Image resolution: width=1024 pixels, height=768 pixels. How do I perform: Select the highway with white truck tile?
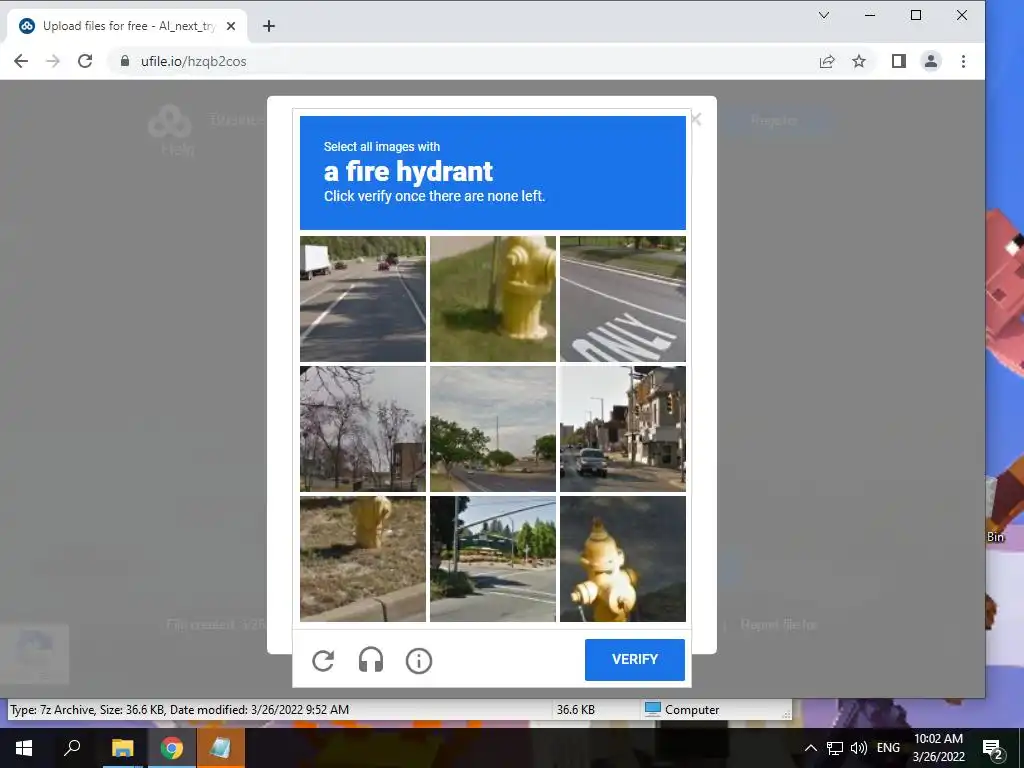coord(362,298)
